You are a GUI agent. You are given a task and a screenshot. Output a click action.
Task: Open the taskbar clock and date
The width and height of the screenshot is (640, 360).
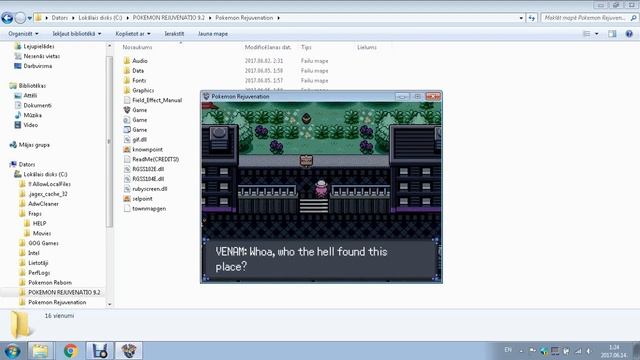pyautogui.click(x=614, y=351)
